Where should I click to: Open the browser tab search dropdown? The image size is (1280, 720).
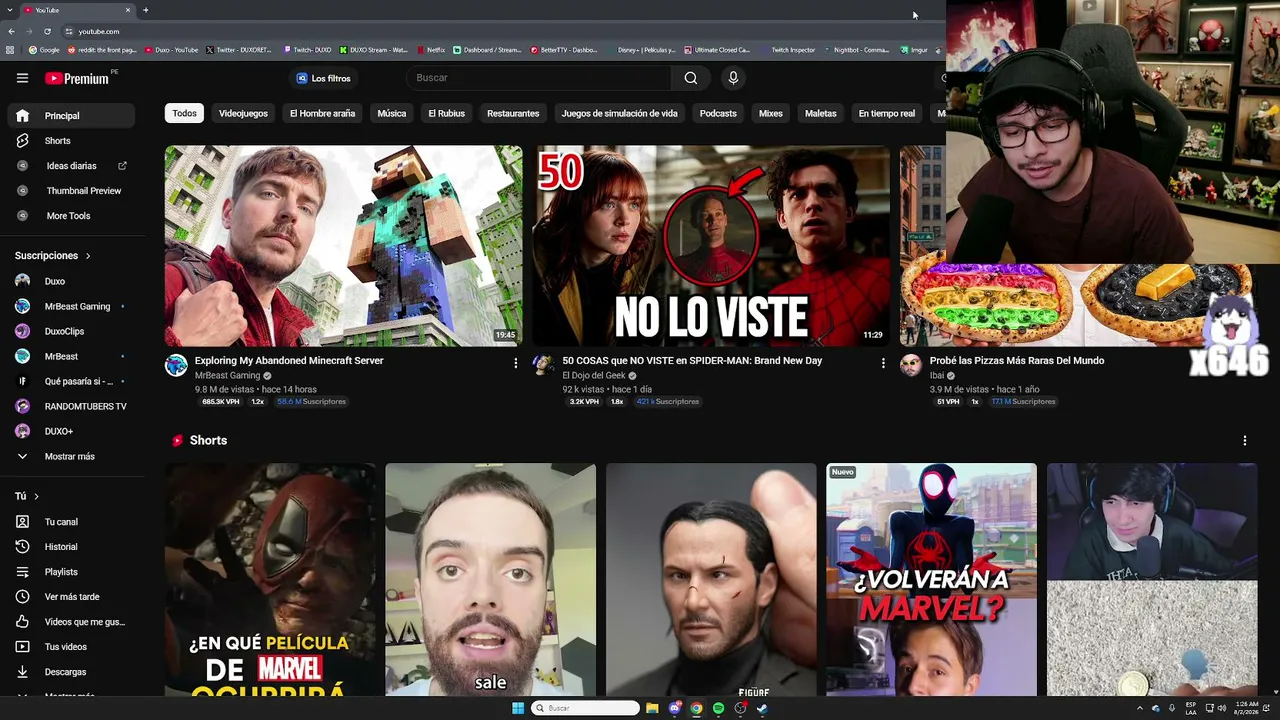pyautogui.click(x=9, y=10)
